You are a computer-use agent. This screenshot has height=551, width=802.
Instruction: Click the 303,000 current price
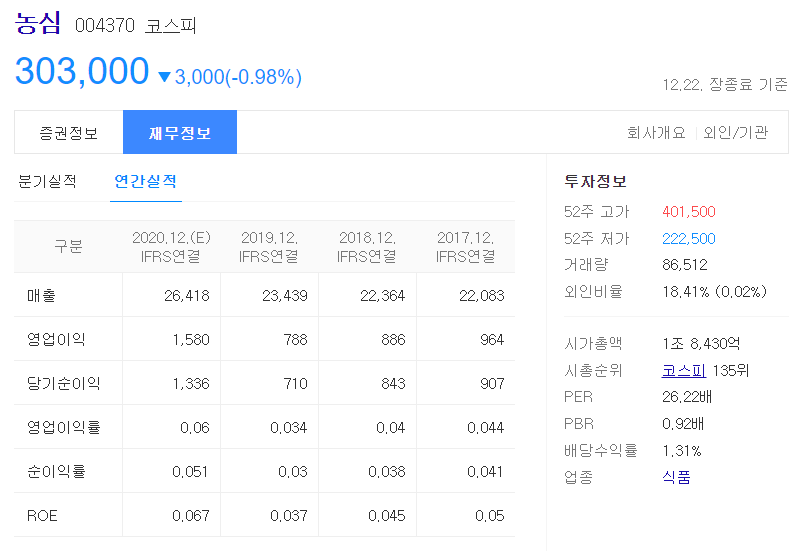tap(82, 71)
